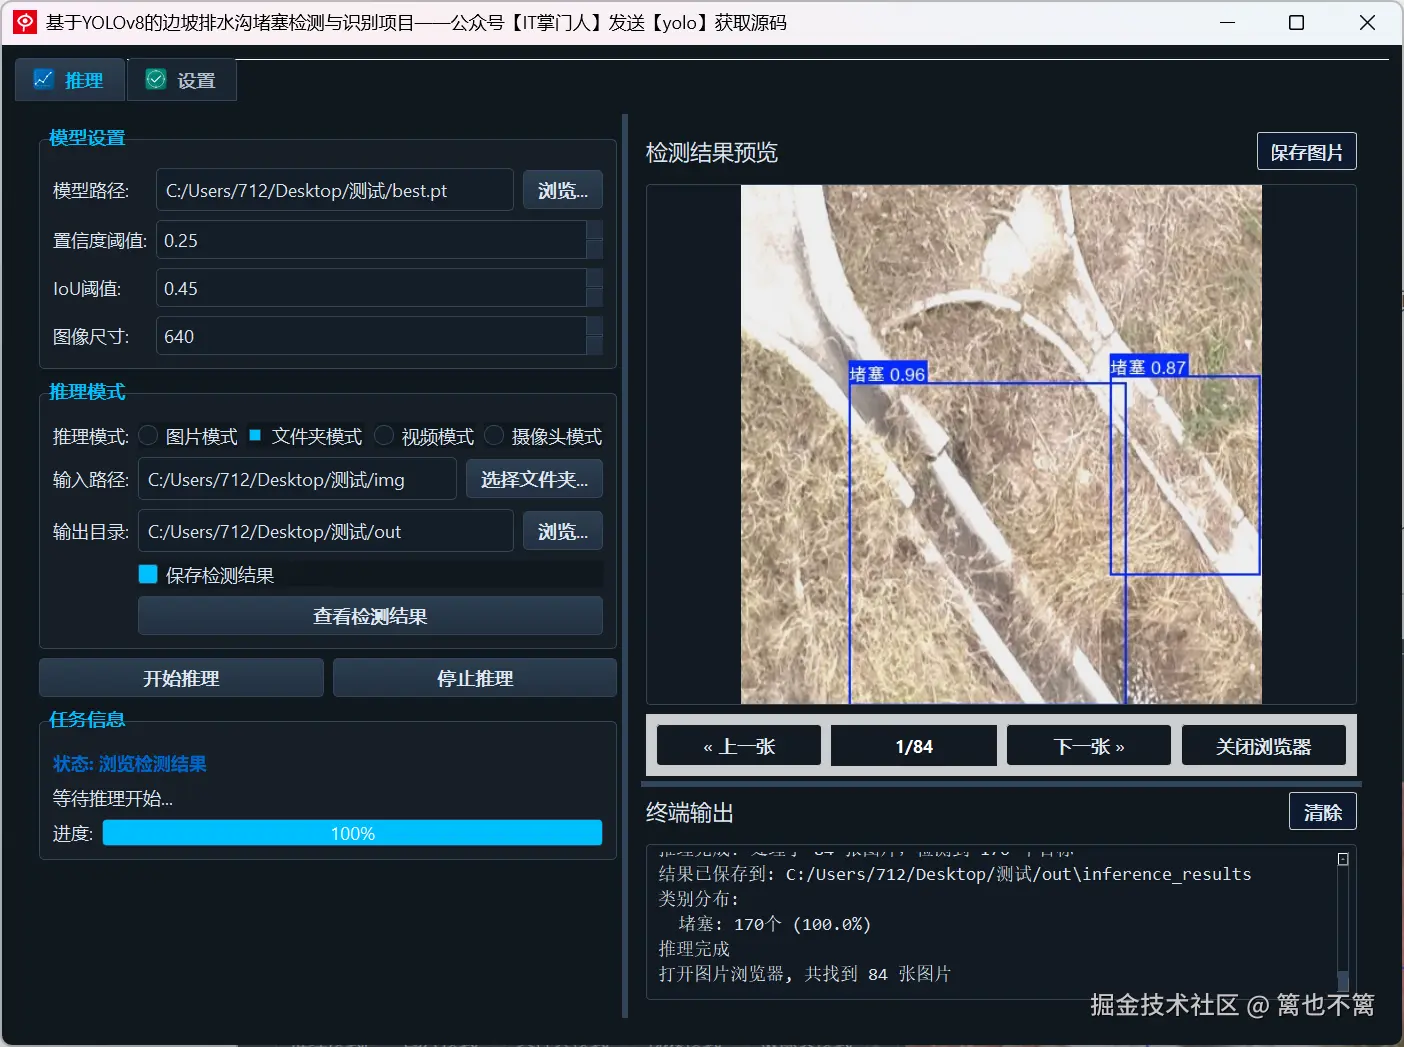Select the 图片模式 radio button
1404x1047 pixels.
tap(147, 435)
